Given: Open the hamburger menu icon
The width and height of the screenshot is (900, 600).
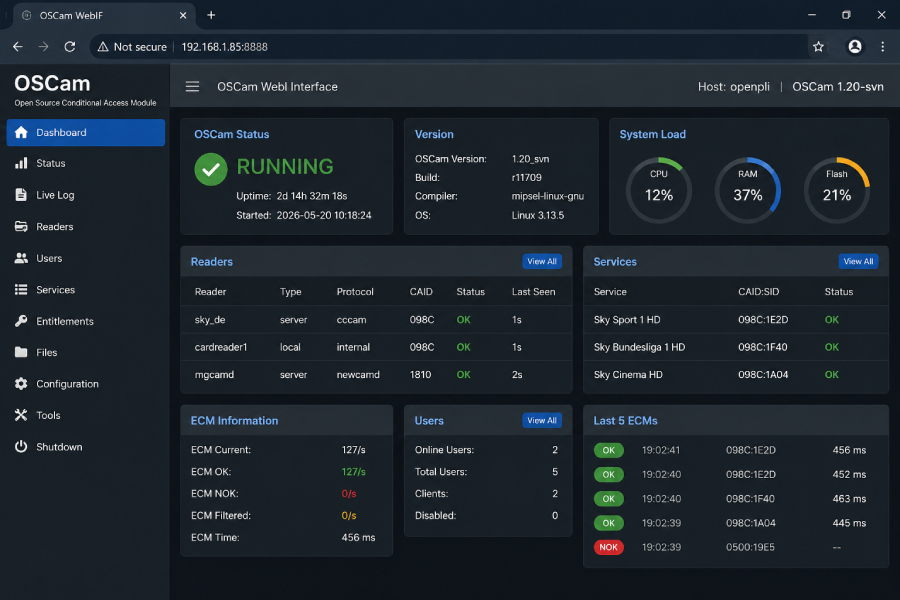Looking at the screenshot, I should (192, 87).
